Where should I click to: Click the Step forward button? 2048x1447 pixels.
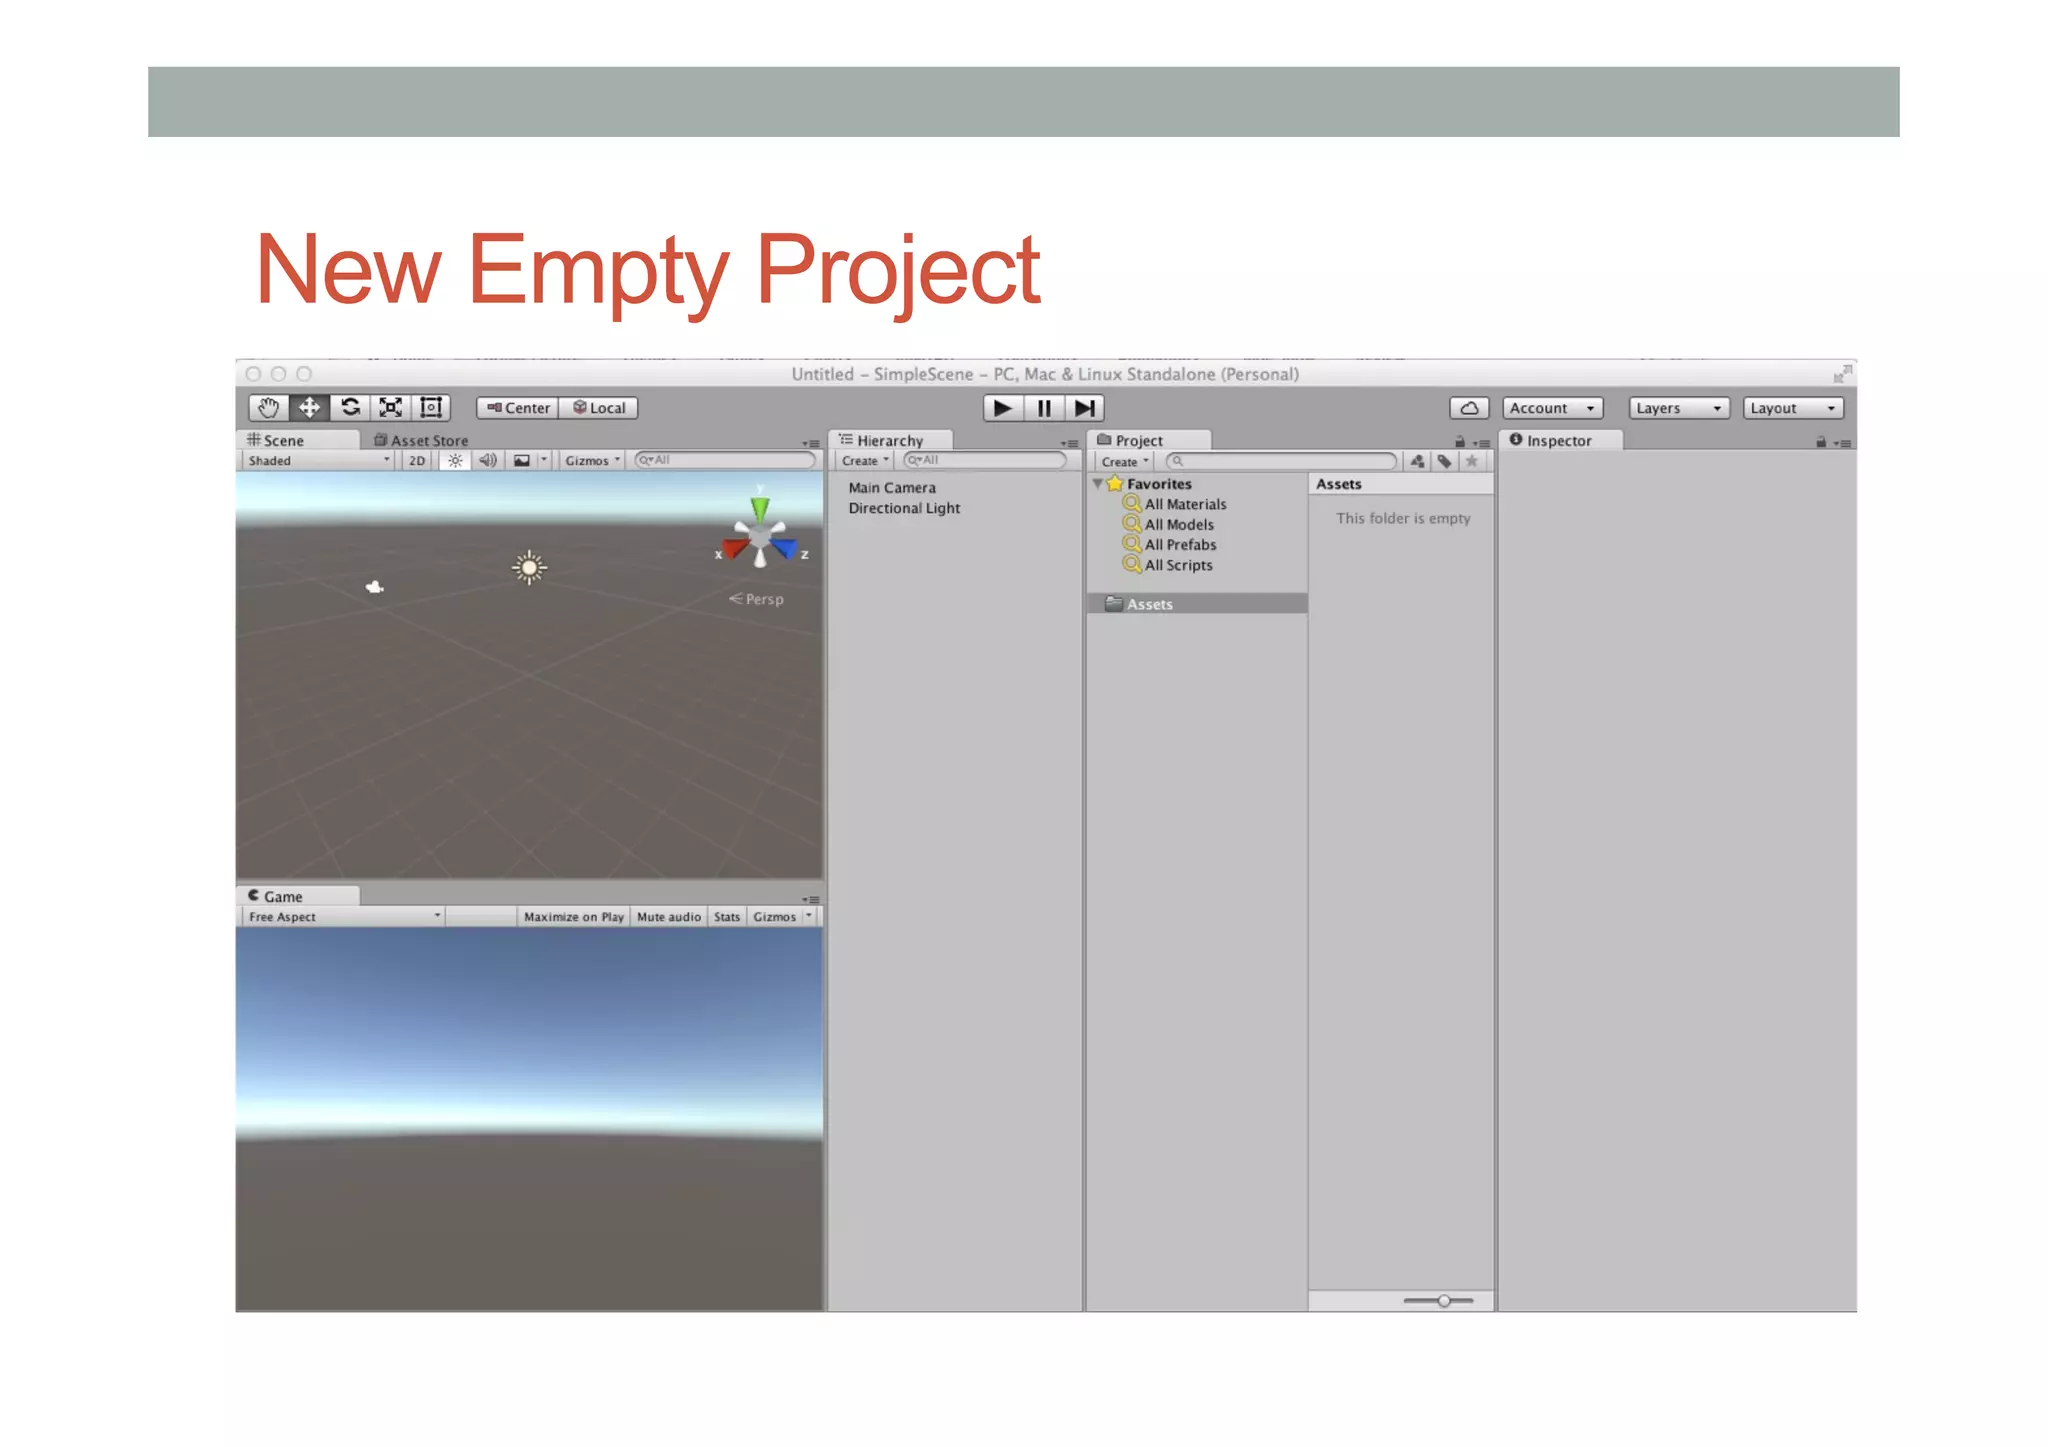click(1084, 408)
